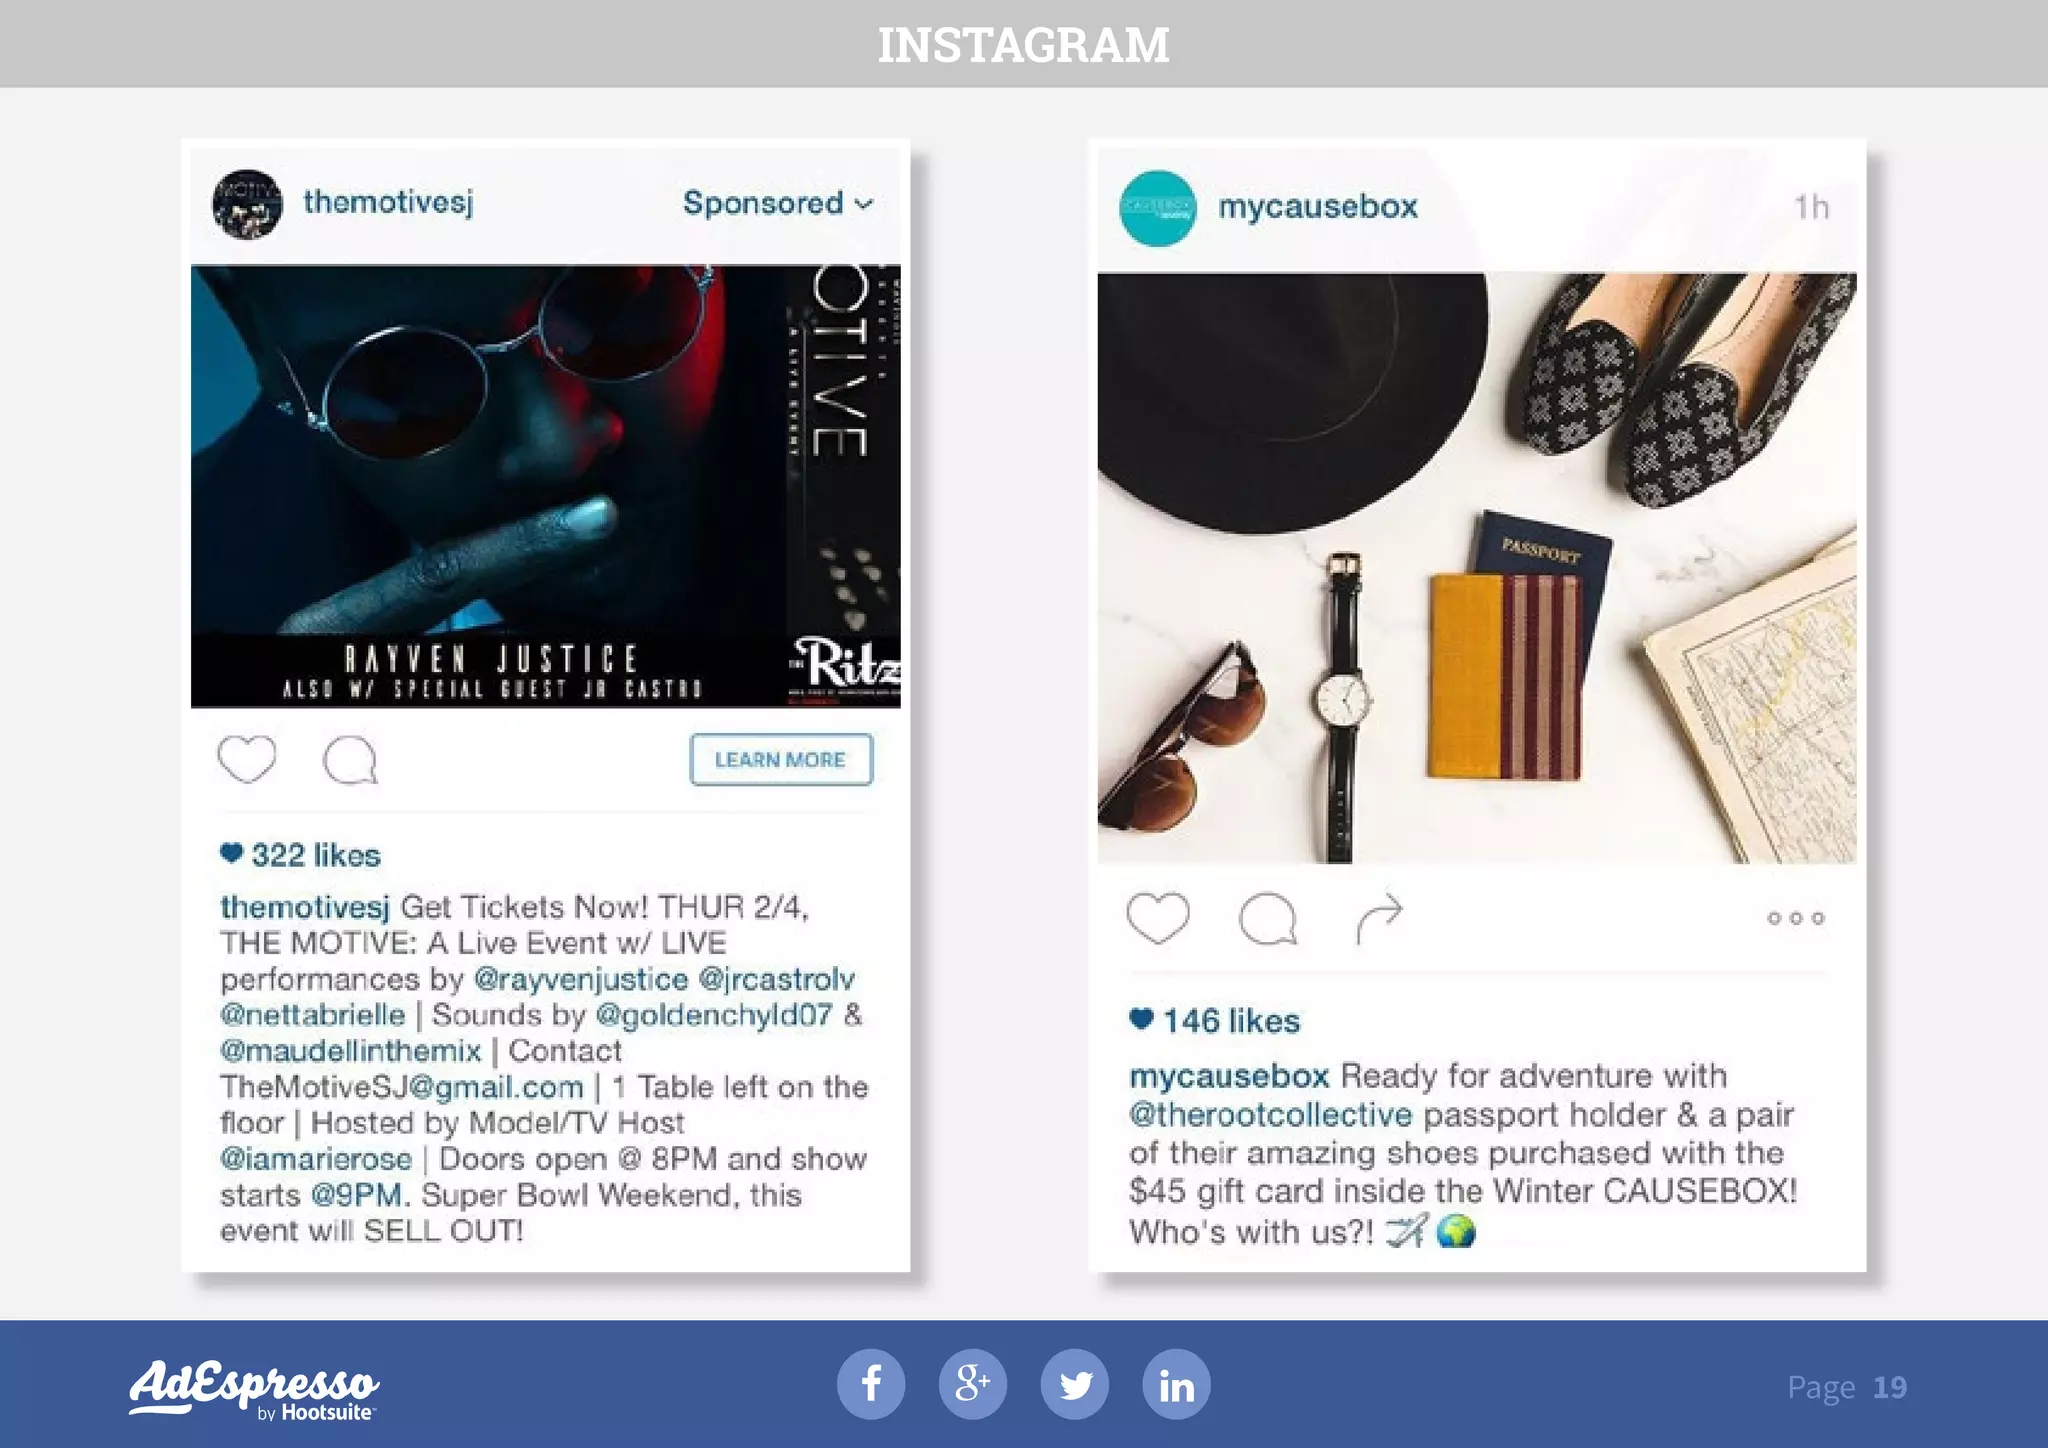Click the Facebook share icon in footer
This screenshot has width=2048, height=1448.
[871, 1385]
